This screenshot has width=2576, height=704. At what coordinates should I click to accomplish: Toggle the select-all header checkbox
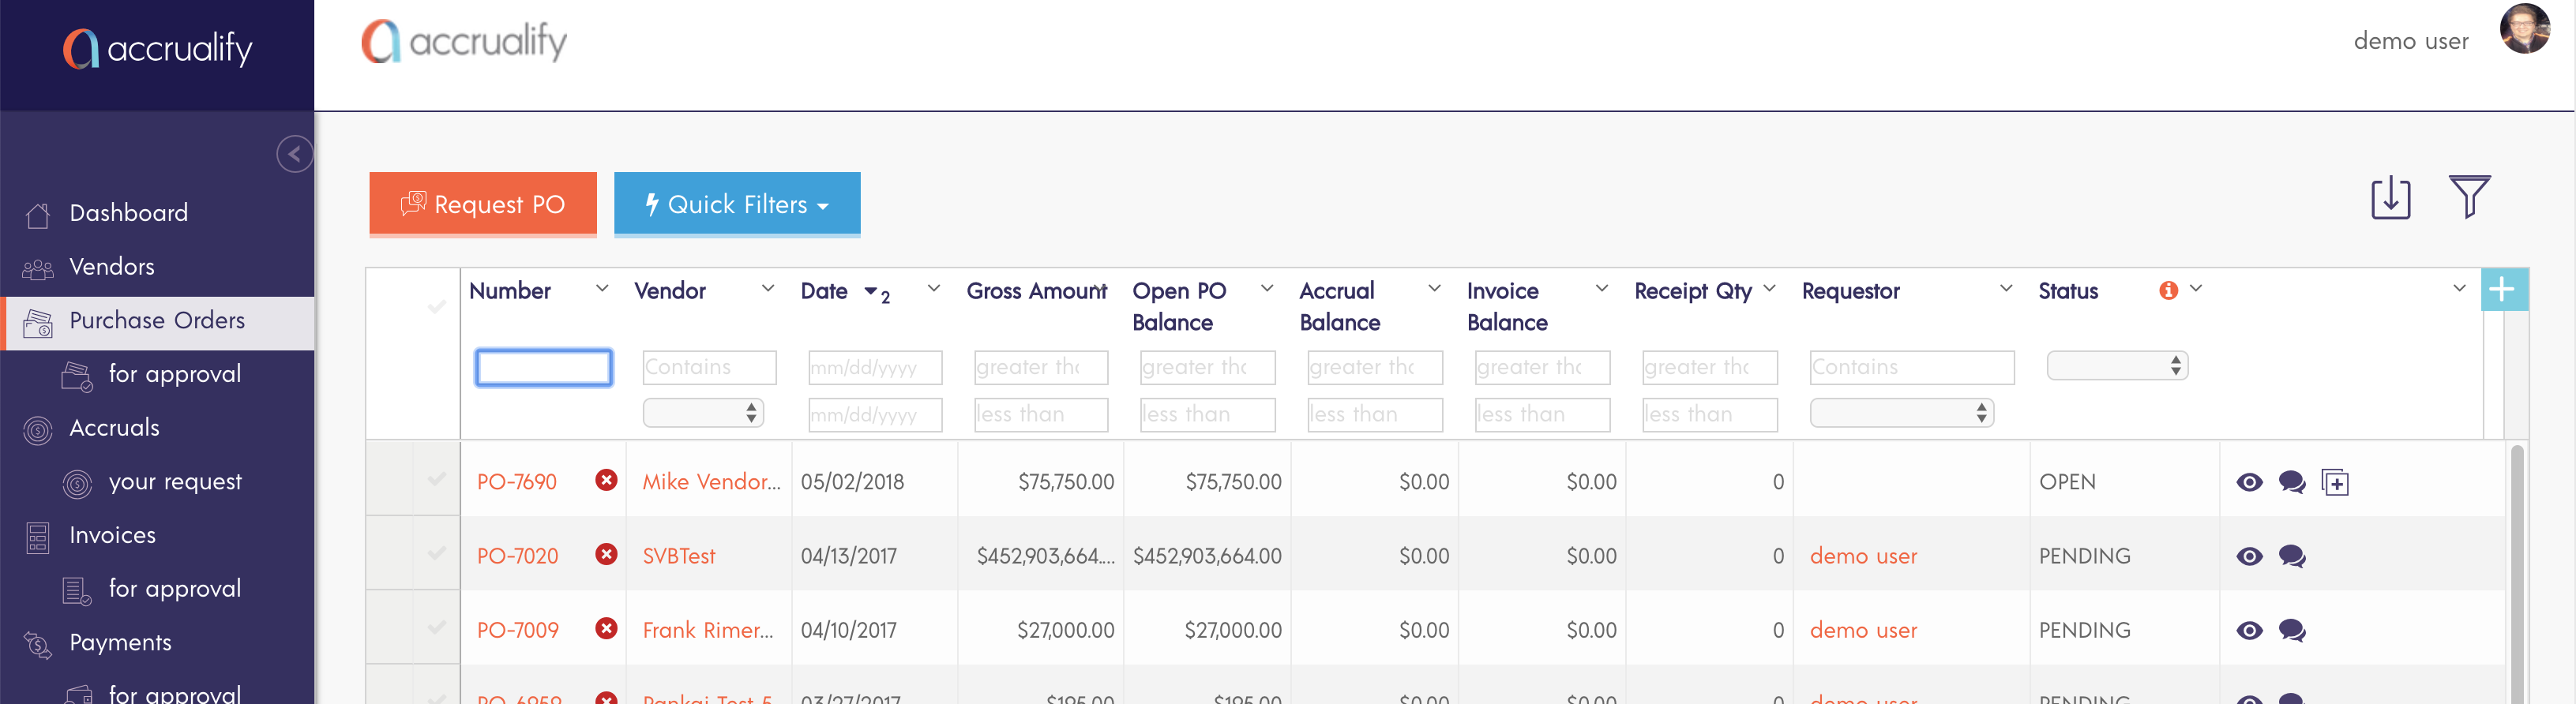point(436,307)
